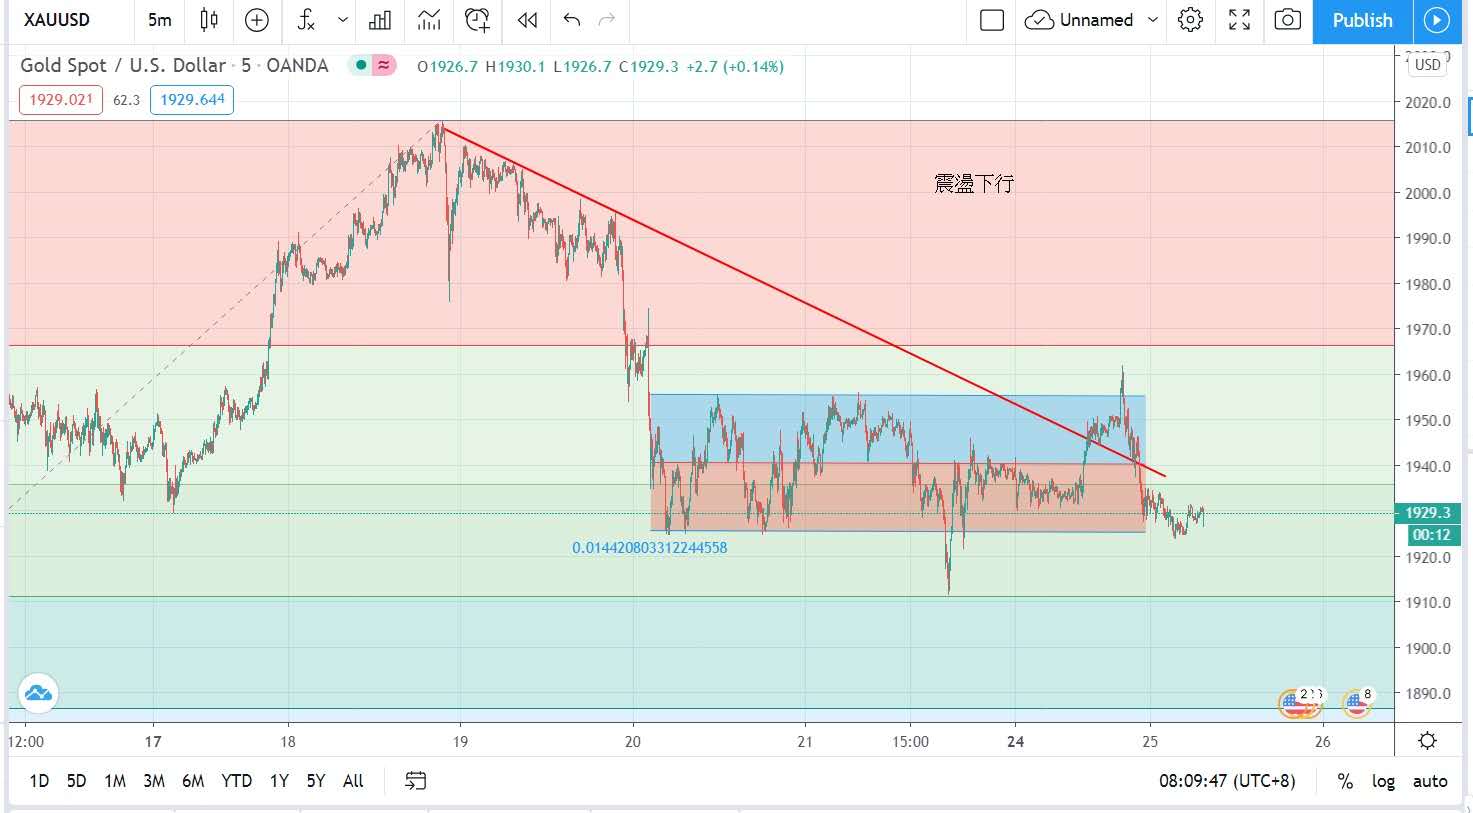The image size is (1473, 813).
Task: Click the compare or add symbol icon
Action: click(x=257, y=20)
